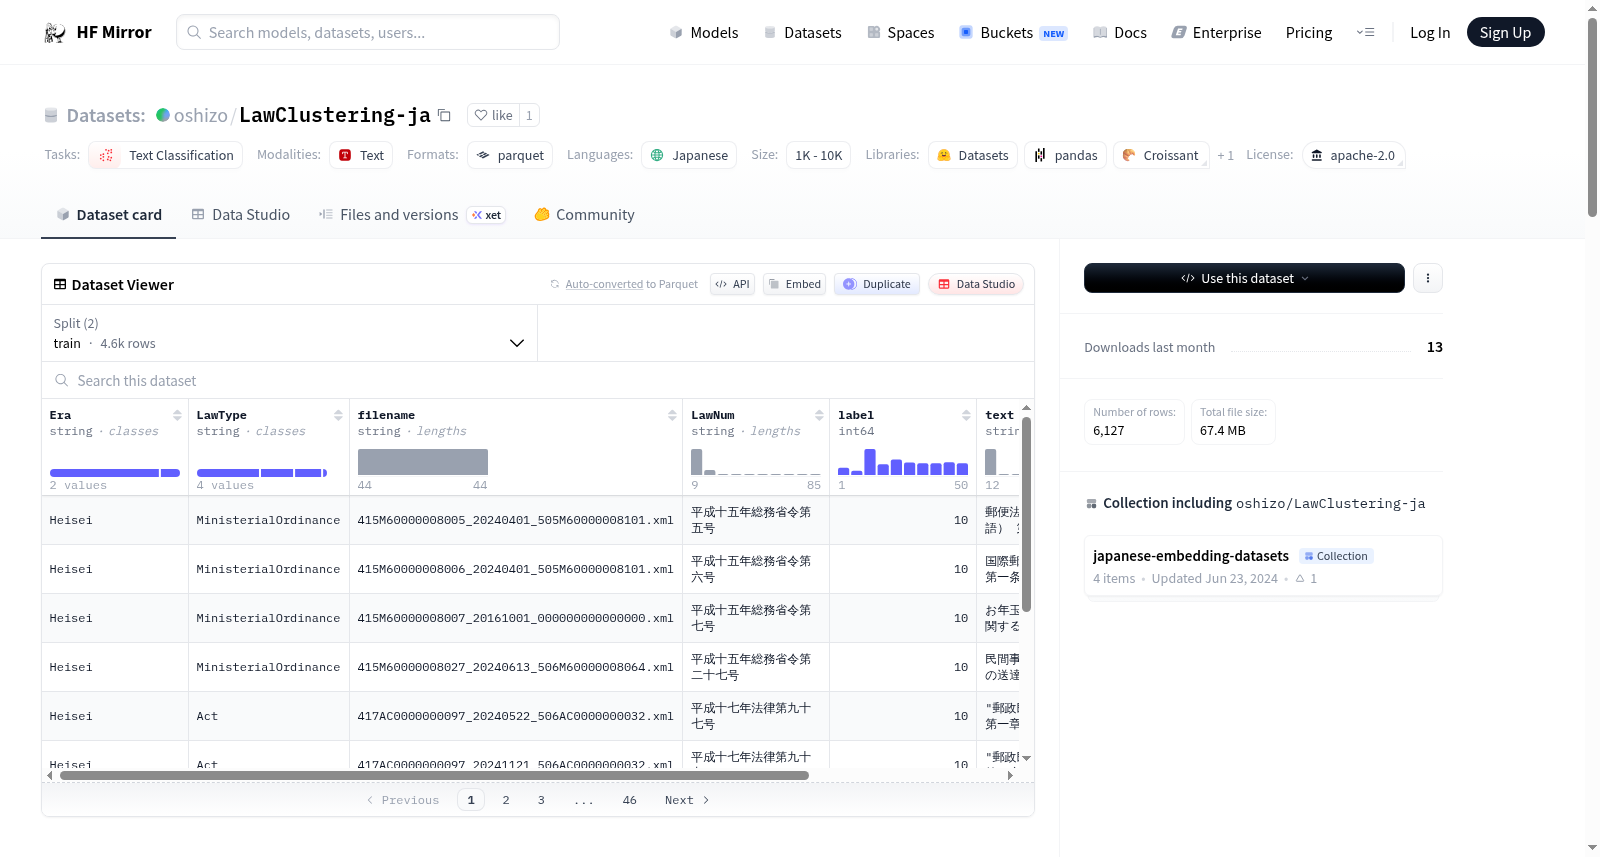Show the +1 more libraries
The width and height of the screenshot is (1600, 857).
point(1225,156)
